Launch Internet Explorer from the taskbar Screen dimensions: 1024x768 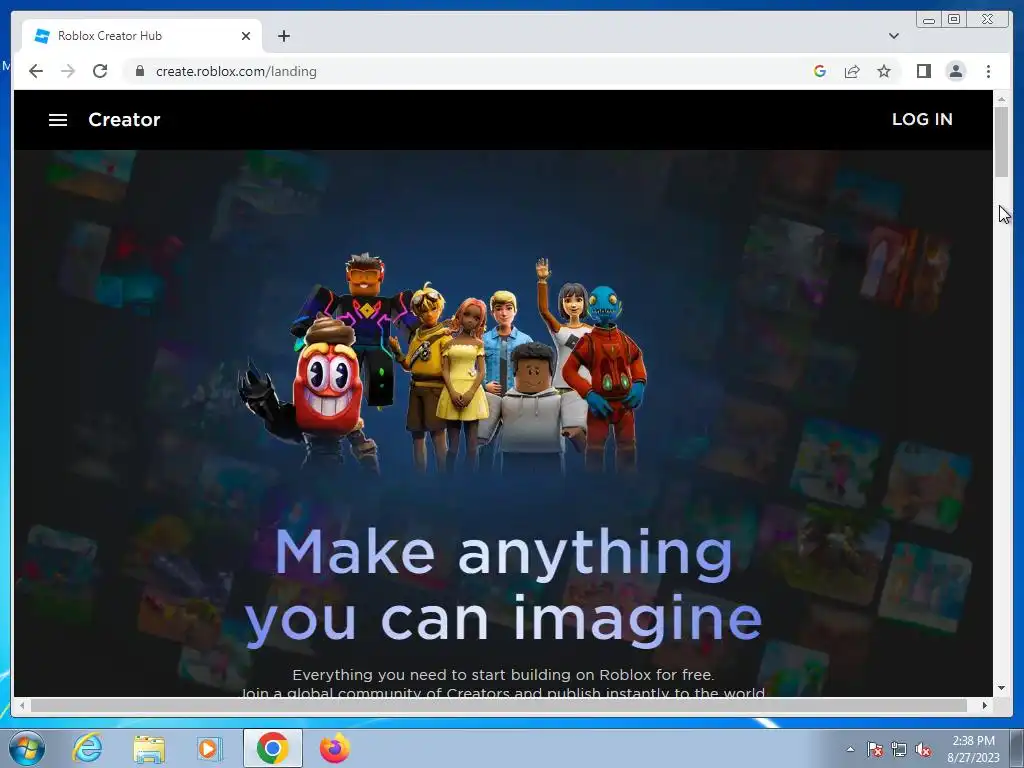coord(88,748)
